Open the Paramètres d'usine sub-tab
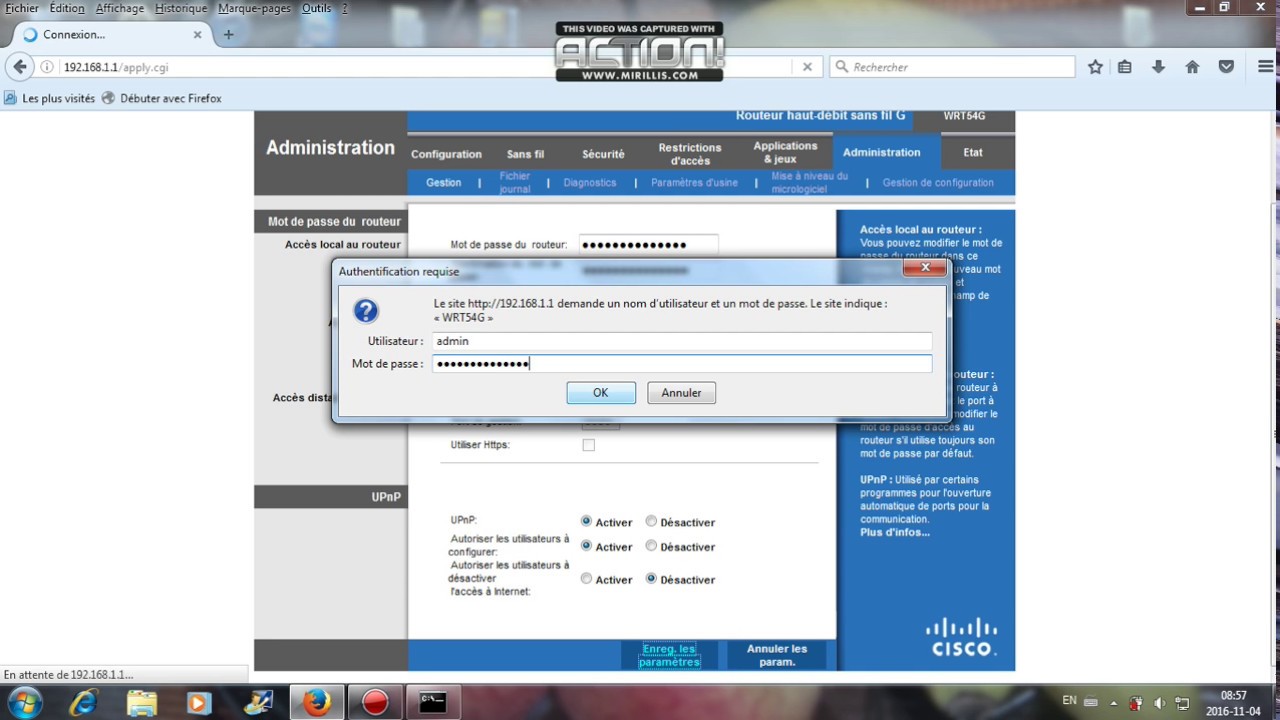Screen dimensions: 1280x720 tap(694, 183)
